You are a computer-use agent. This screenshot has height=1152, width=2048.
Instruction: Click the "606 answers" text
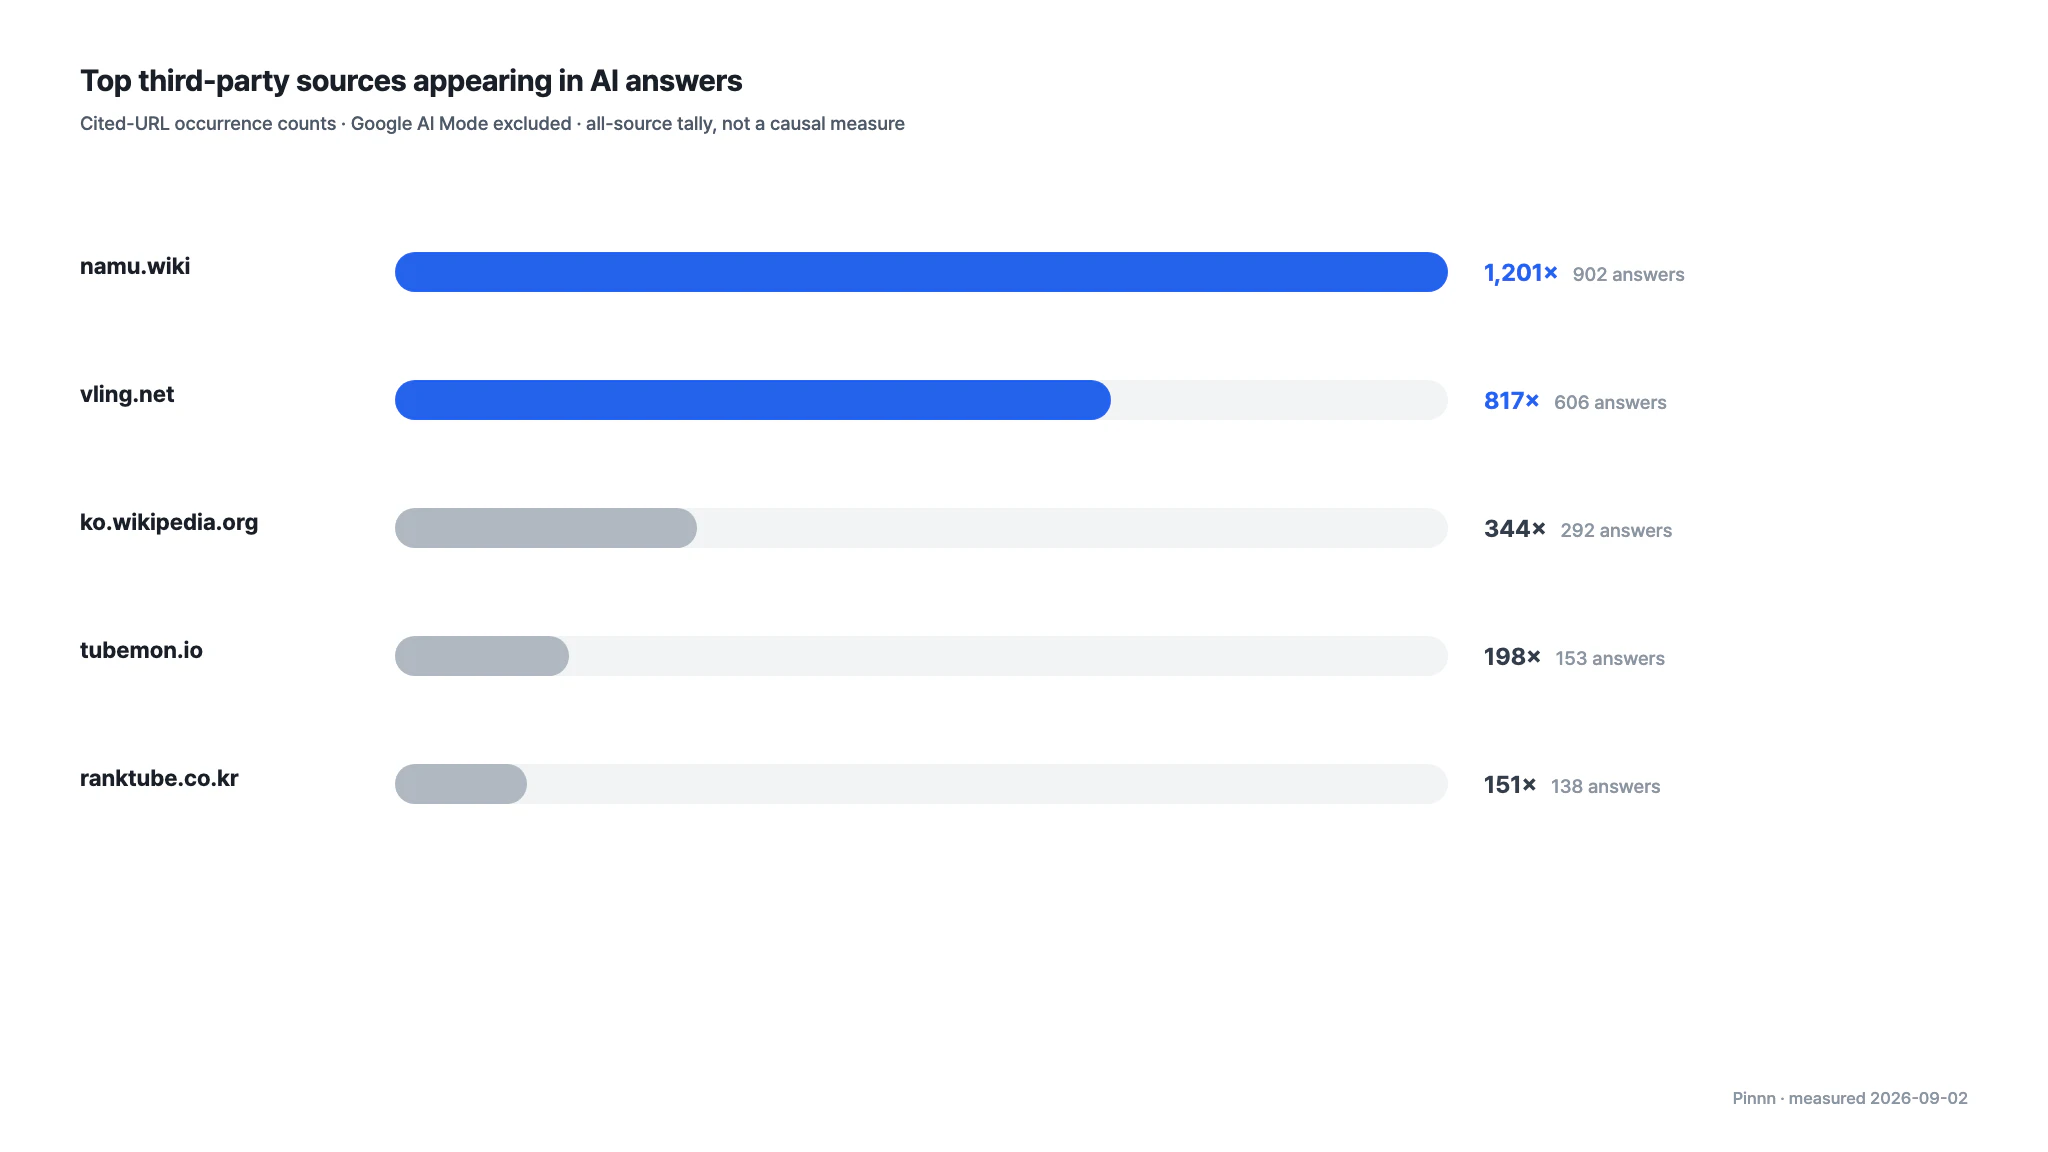1610,402
